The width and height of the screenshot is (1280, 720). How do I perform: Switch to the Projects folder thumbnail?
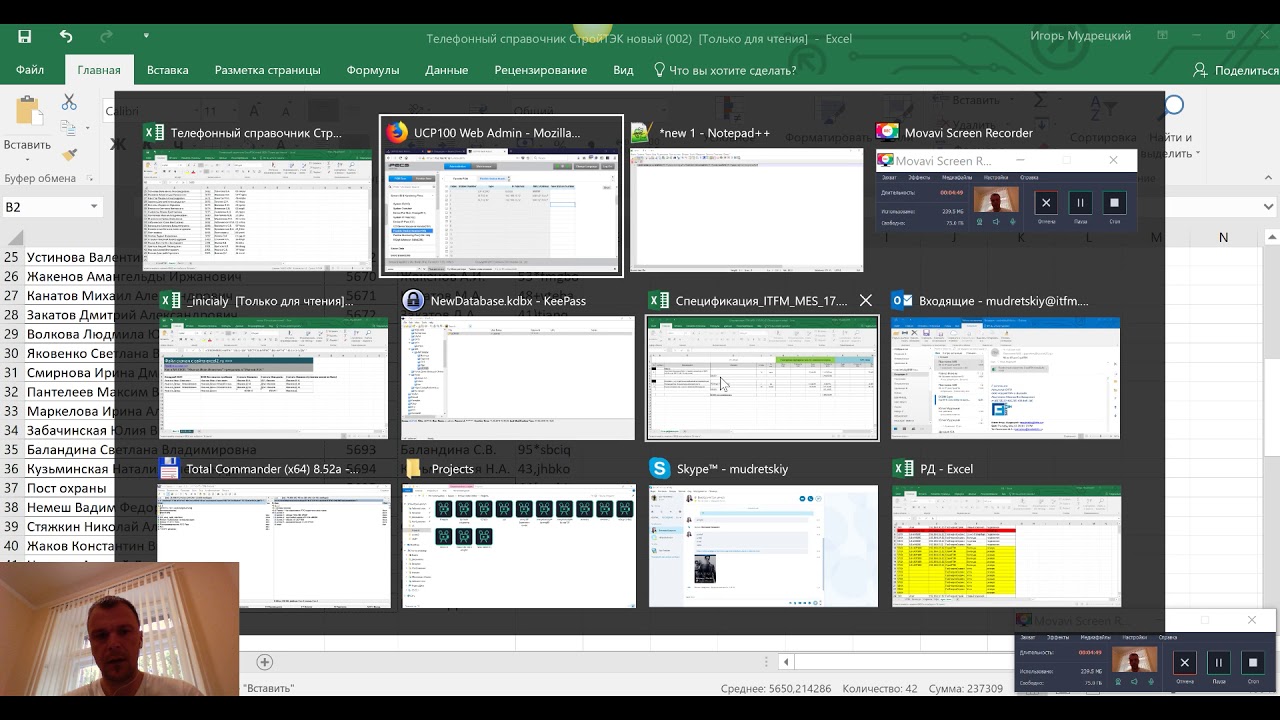(518, 532)
